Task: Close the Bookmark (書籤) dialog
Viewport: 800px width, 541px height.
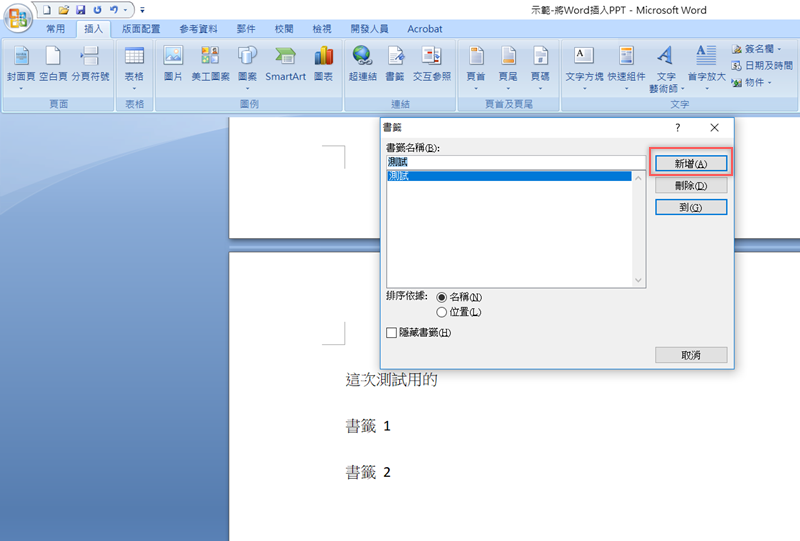Action: (714, 128)
